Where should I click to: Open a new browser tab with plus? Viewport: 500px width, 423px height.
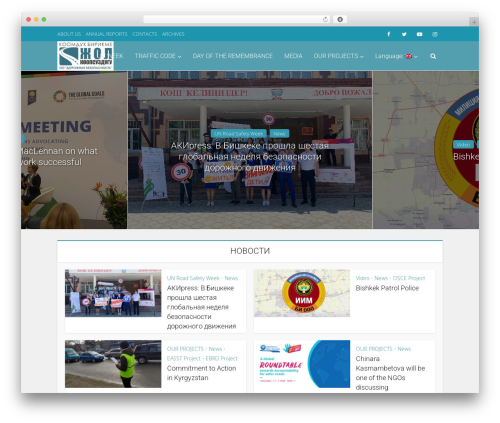point(474,22)
